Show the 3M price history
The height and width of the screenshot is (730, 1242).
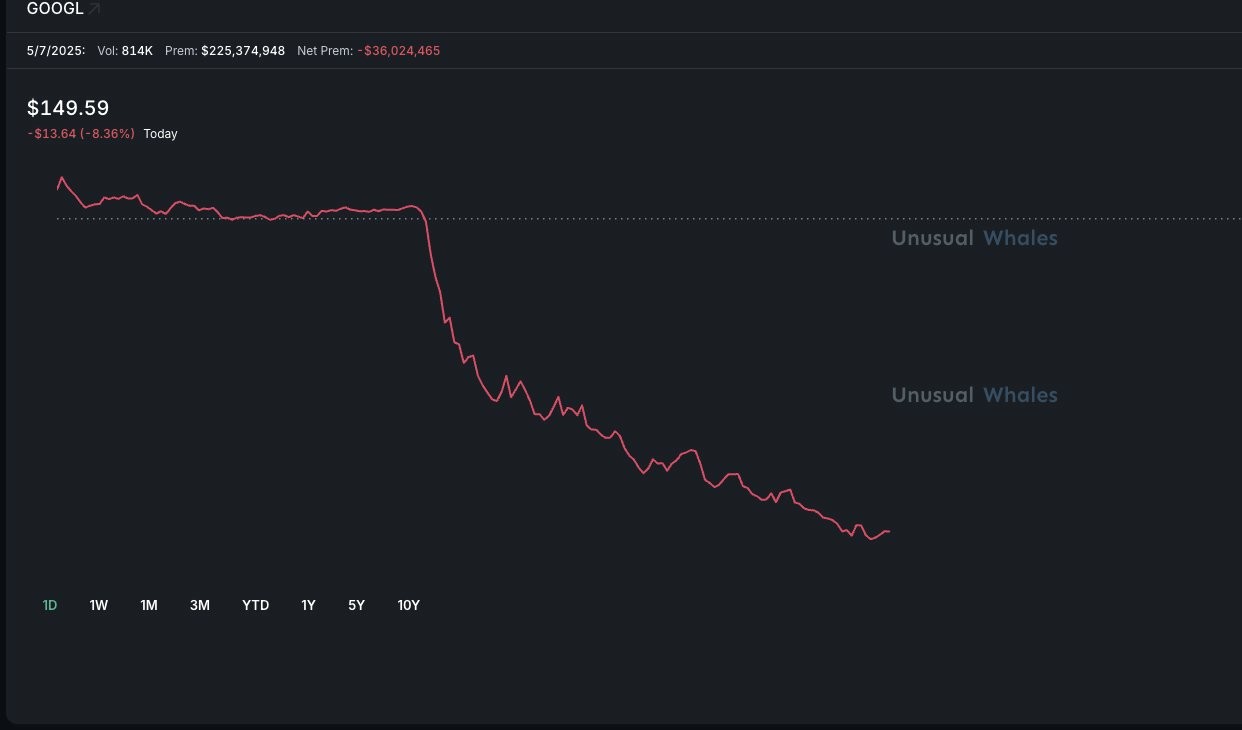(200, 605)
